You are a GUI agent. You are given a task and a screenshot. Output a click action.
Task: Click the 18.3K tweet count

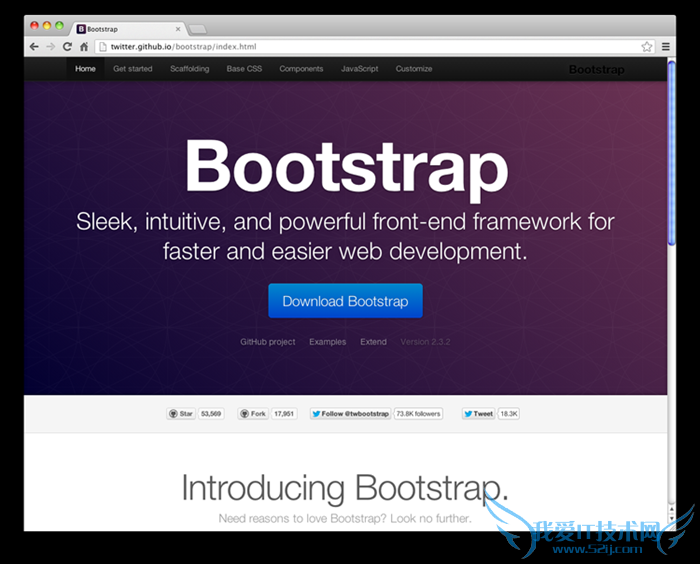point(508,414)
